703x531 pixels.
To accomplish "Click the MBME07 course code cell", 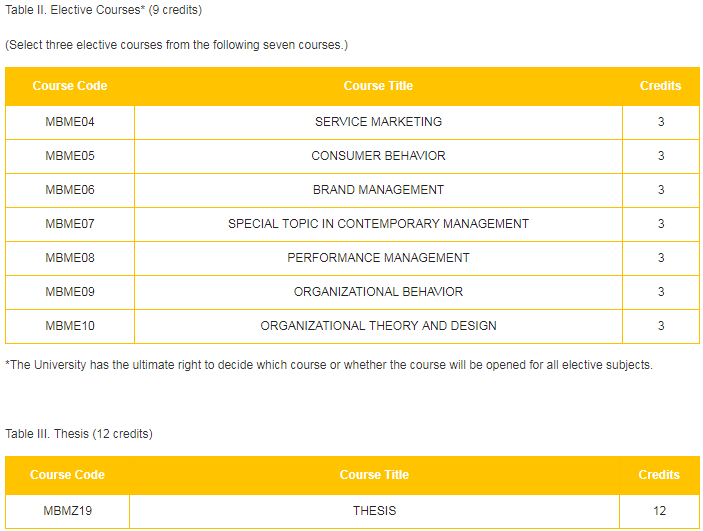I will (x=70, y=224).
